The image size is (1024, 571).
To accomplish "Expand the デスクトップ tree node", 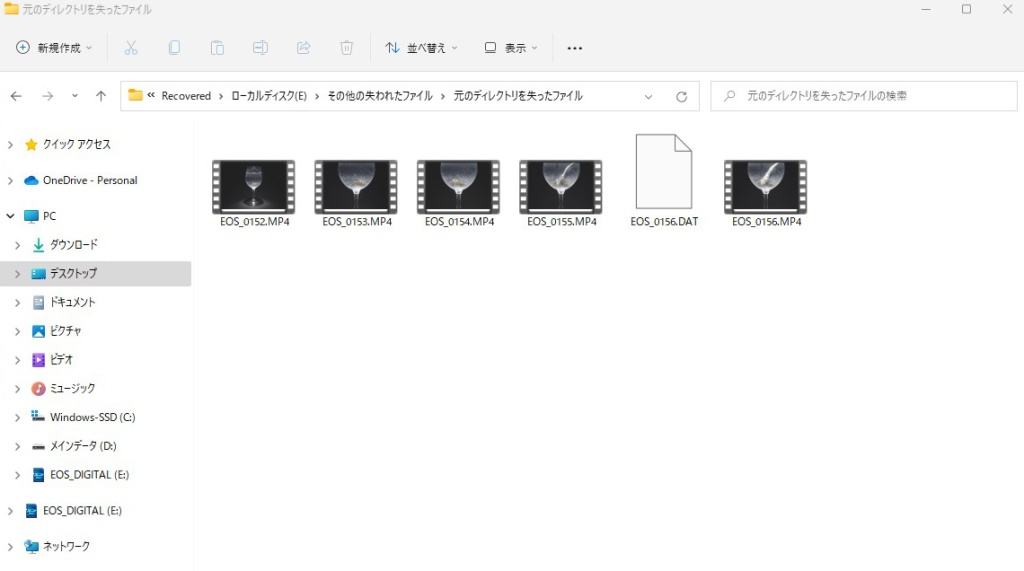I will click(18, 274).
